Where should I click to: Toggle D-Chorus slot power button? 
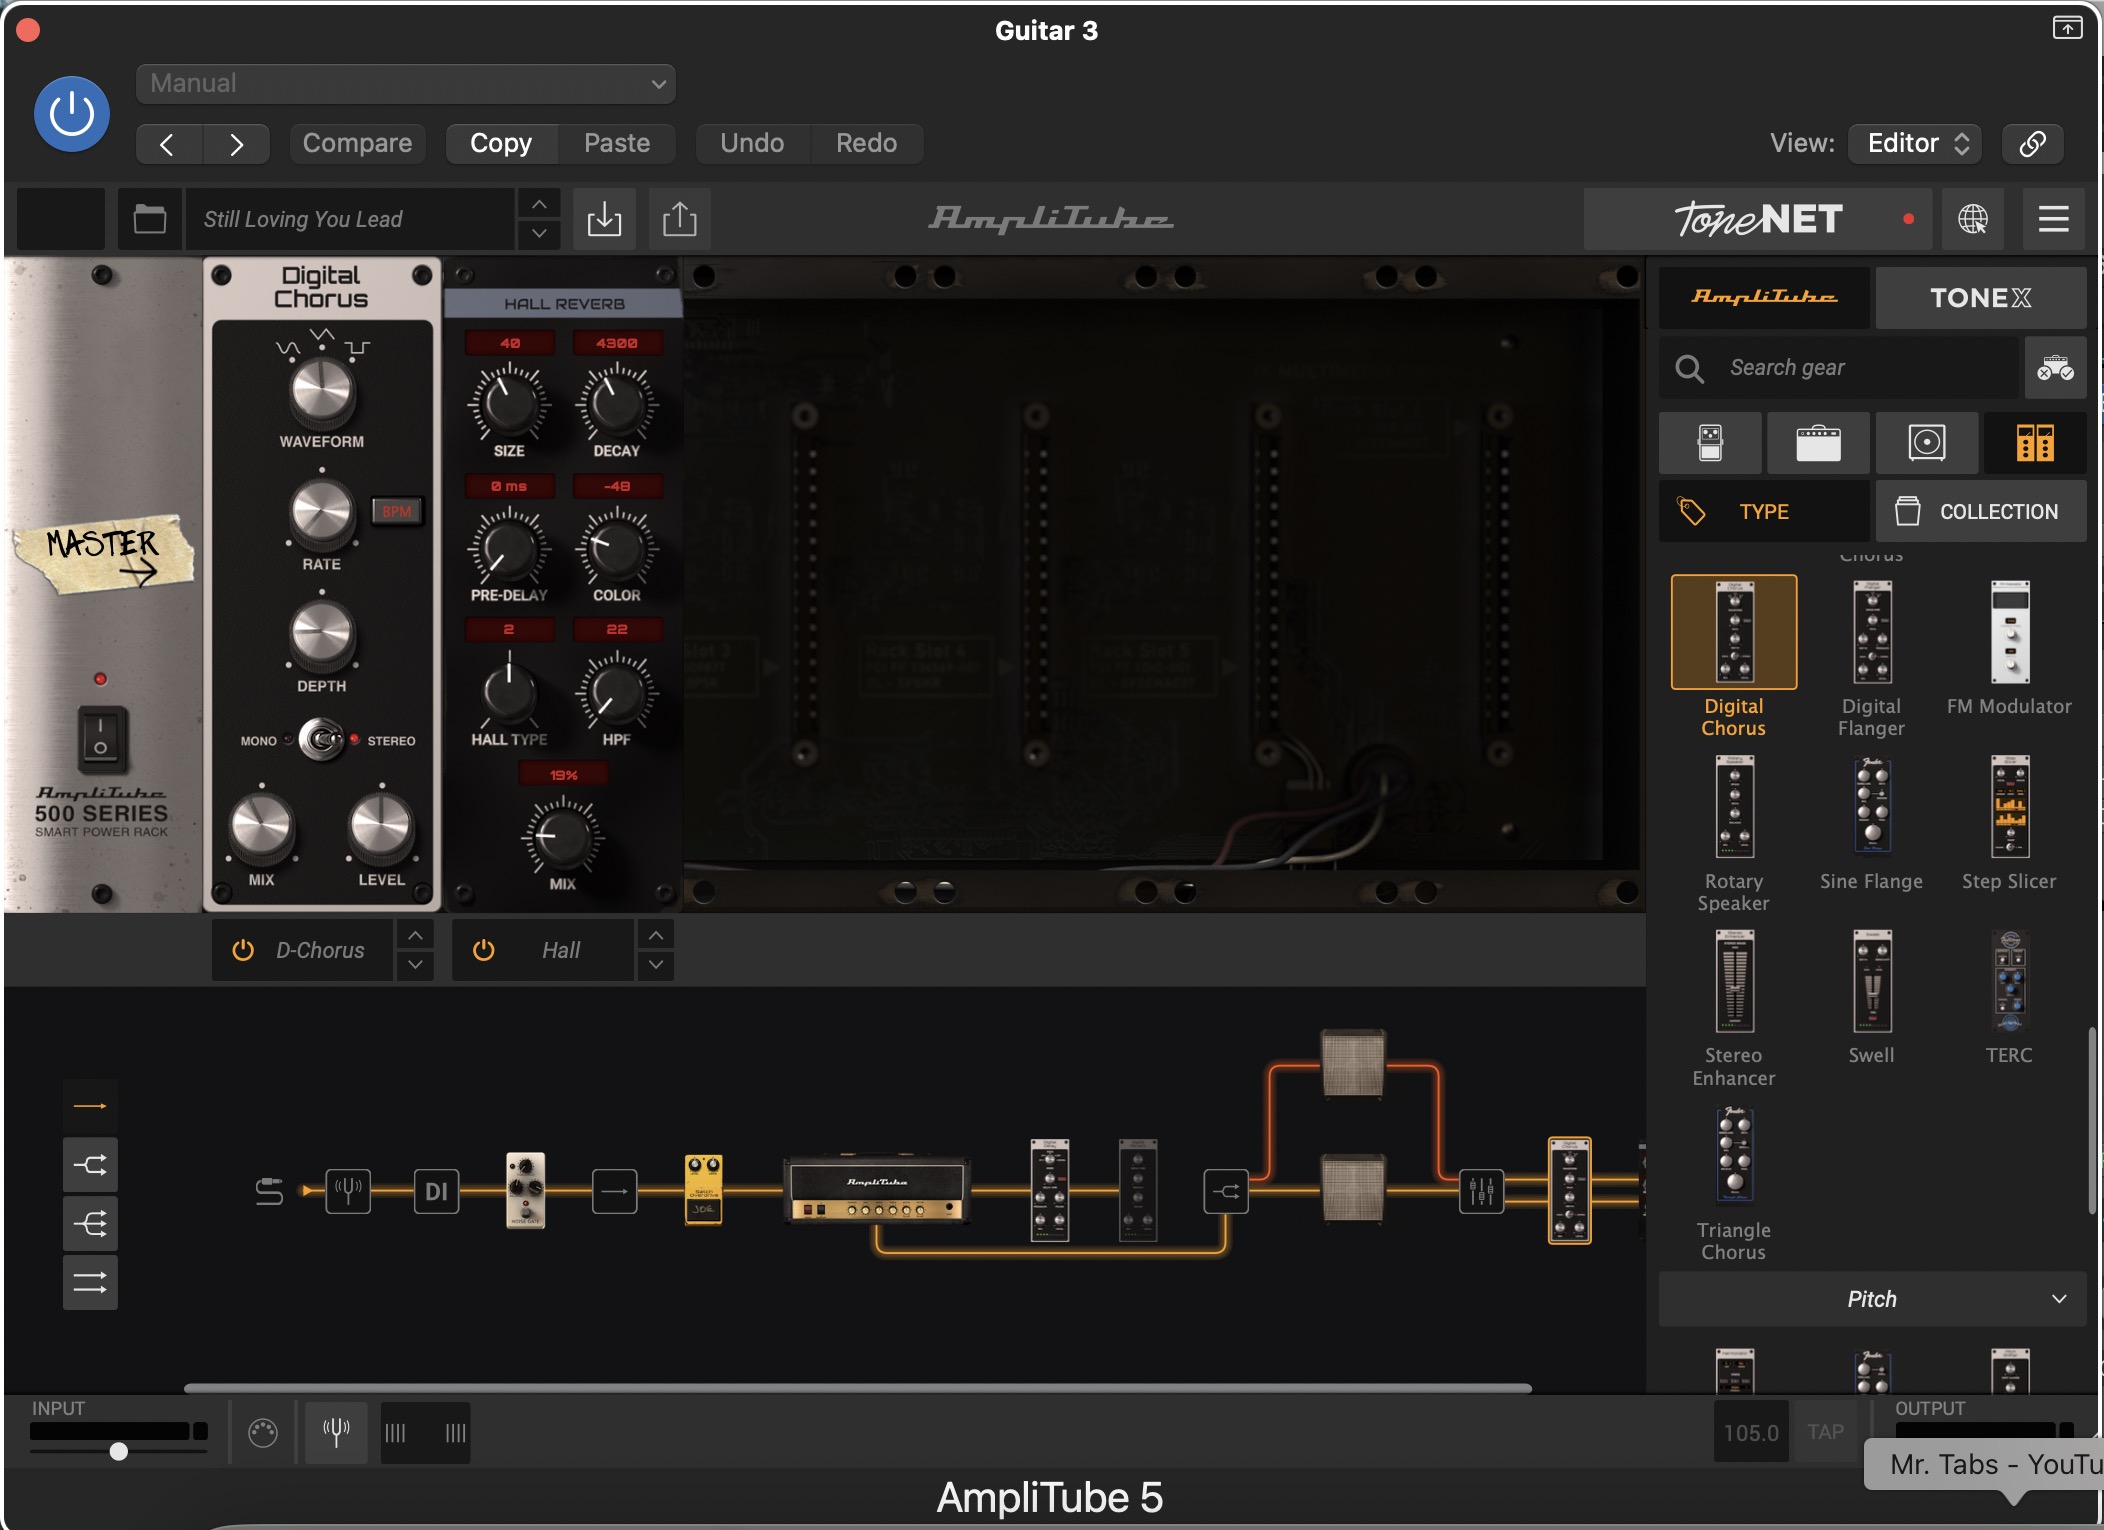coord(243,950)
